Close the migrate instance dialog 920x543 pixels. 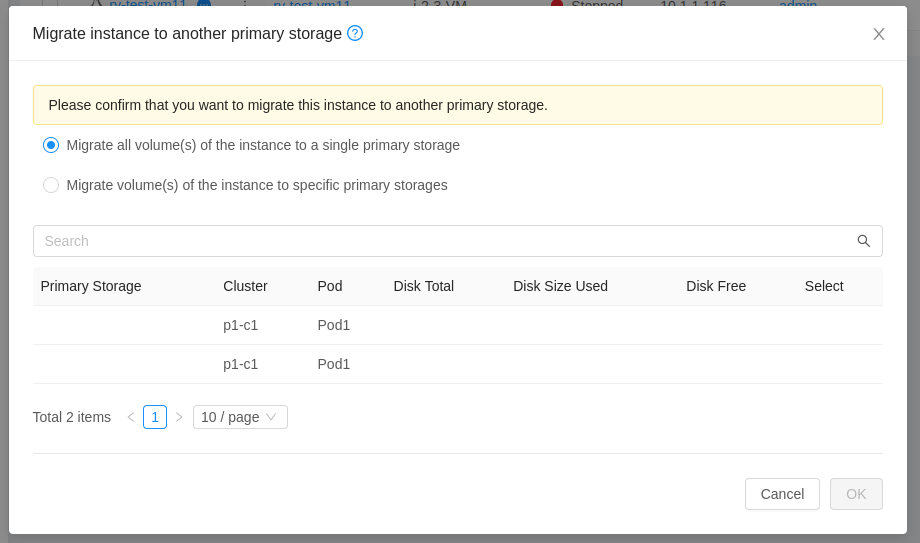pyautogui.click(x=879, y=34)
